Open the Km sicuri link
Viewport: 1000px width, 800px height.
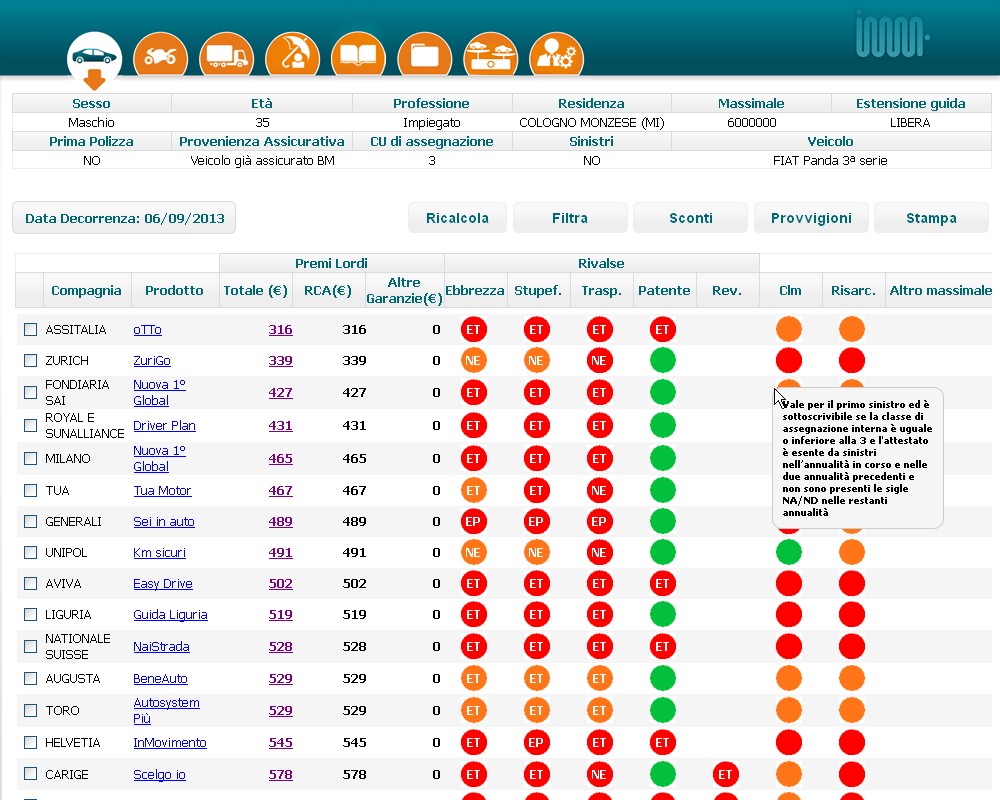tap(159, 552)
